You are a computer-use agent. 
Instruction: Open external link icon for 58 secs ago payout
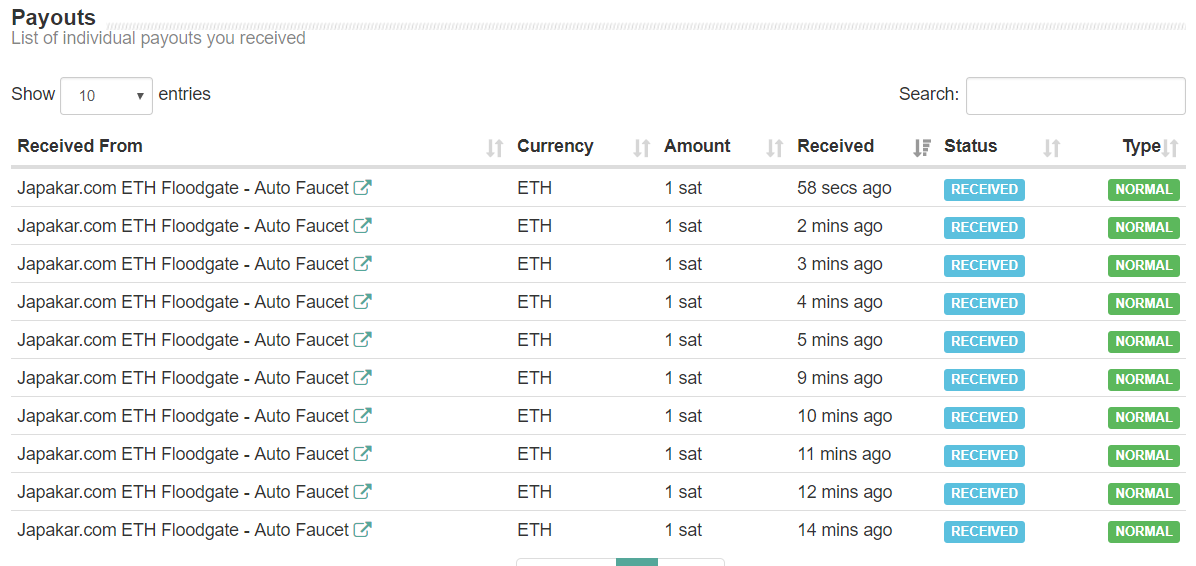[363, 188]
